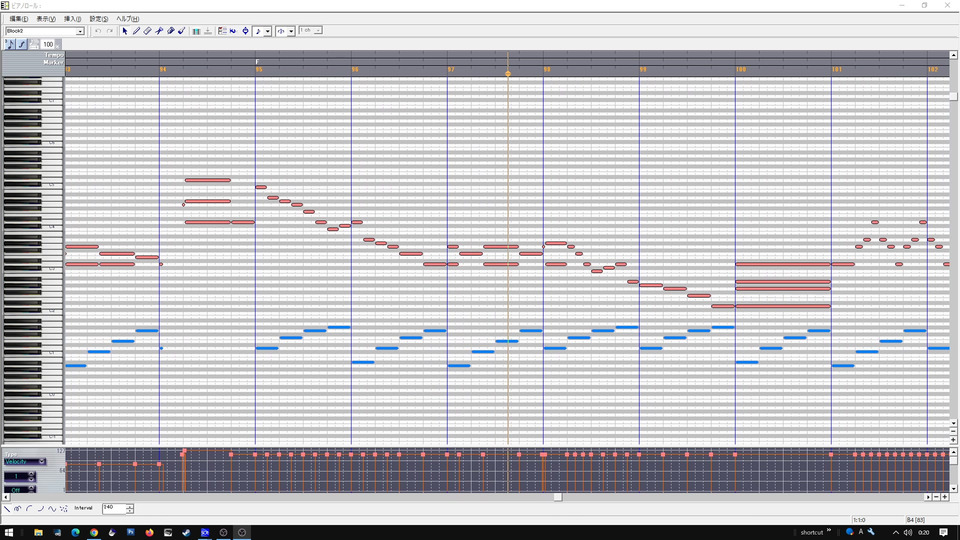This screenshot has height=540, width=960.
Task: Click the Interval 240 input field
Action: pos(114,508)
